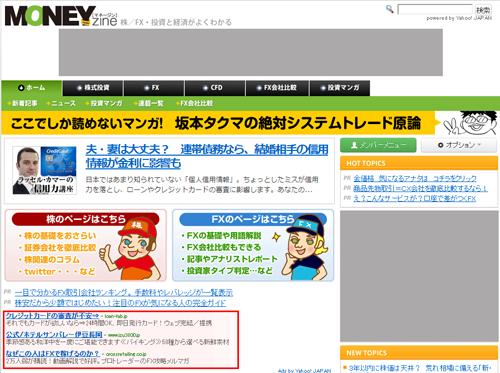This screenshot has height=373, width=500.
Task: Open ad link なぜこの人はFXで稼げるのか？
Action: point(53,353)
